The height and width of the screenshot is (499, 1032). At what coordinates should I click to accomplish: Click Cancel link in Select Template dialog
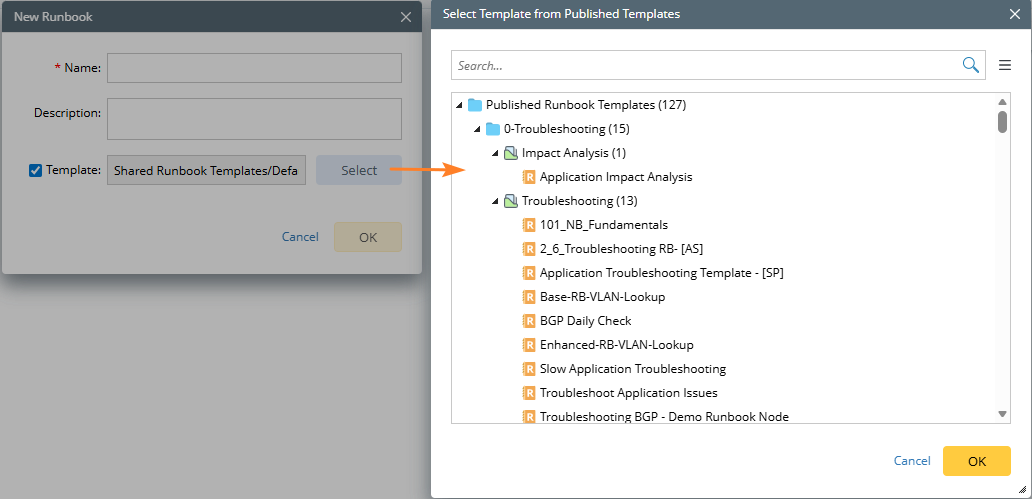point(912,461)
